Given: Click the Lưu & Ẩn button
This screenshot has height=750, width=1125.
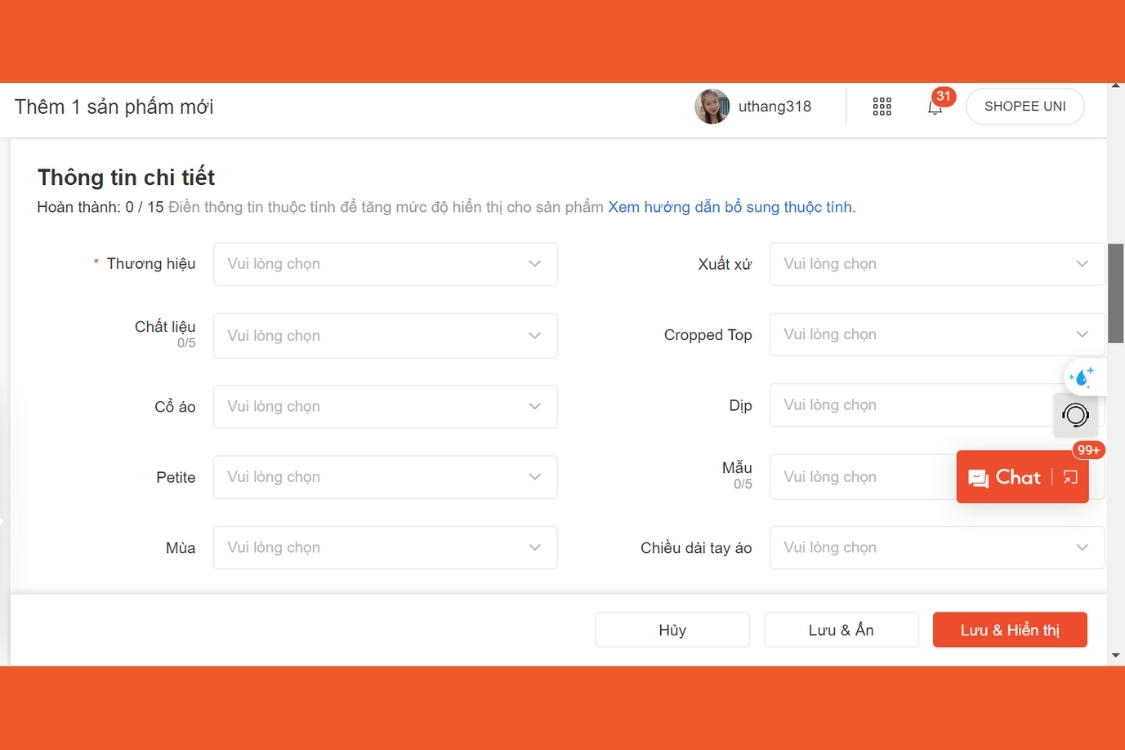Looking at the screenshot, I should (x=841, y=630).
